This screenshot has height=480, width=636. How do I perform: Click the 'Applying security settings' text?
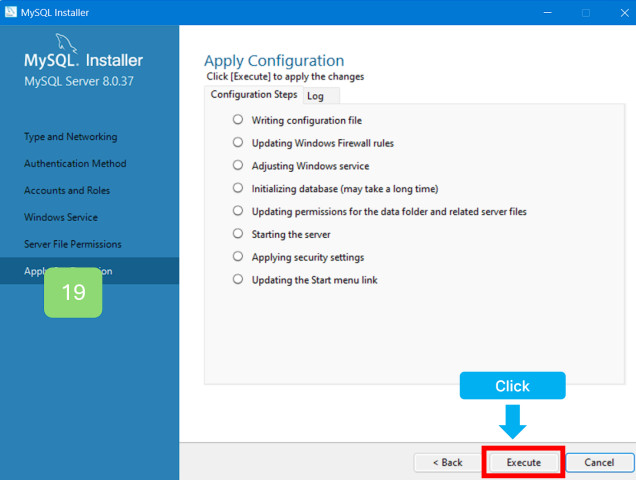pos(308,257)
